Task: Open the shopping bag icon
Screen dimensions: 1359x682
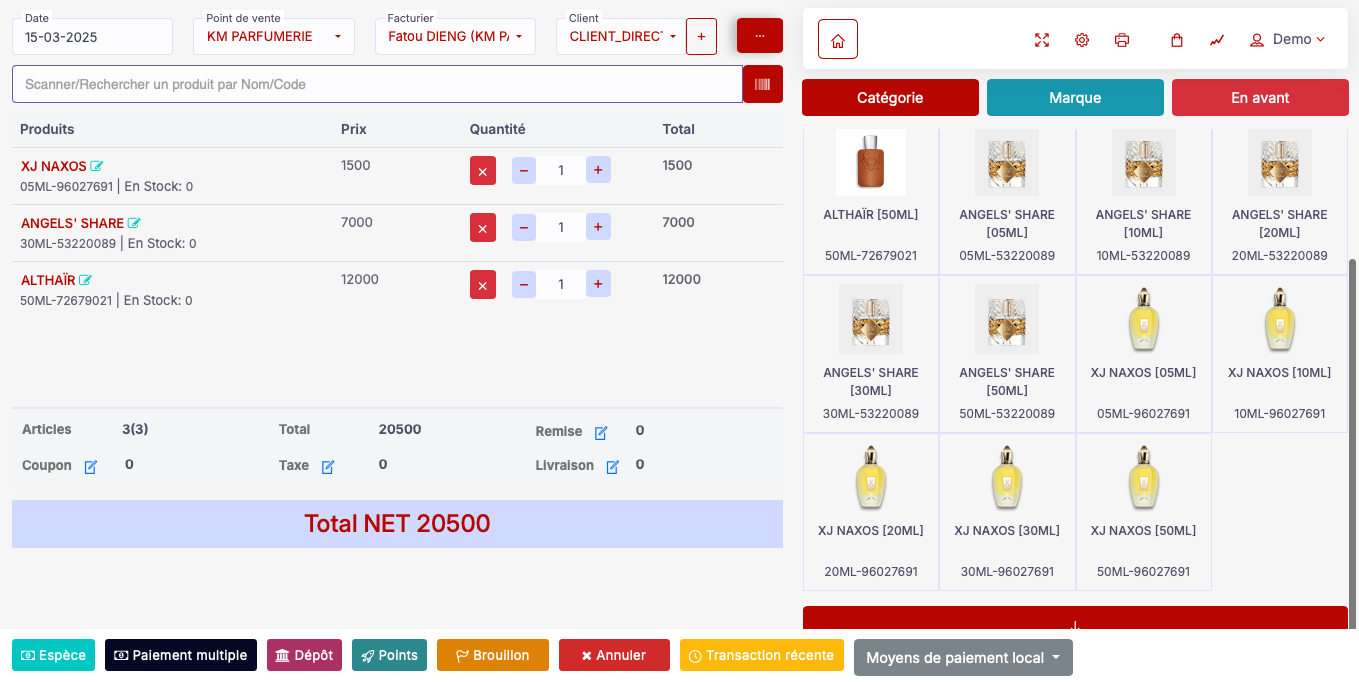Action: (x=1177, y=40)
